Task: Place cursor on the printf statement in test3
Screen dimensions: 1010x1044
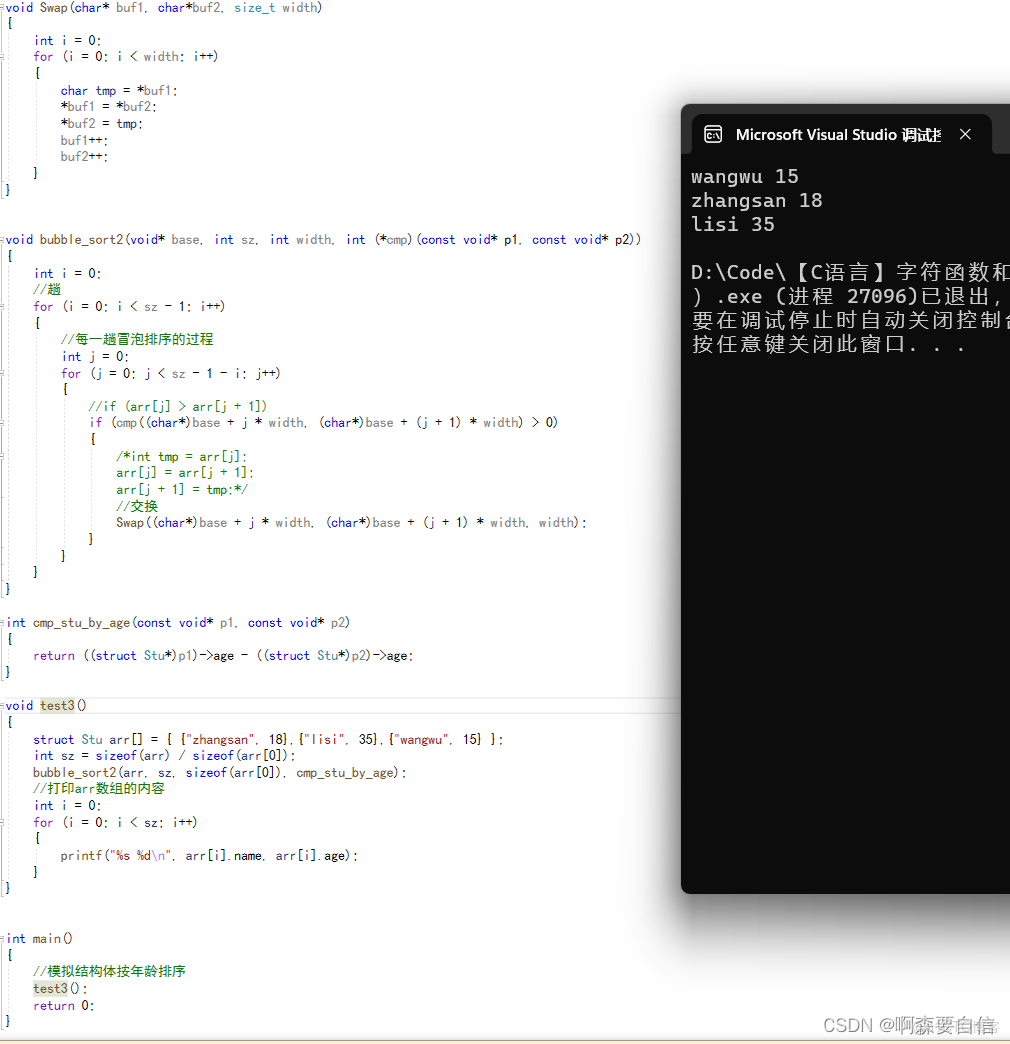Action: pos(180,855)
